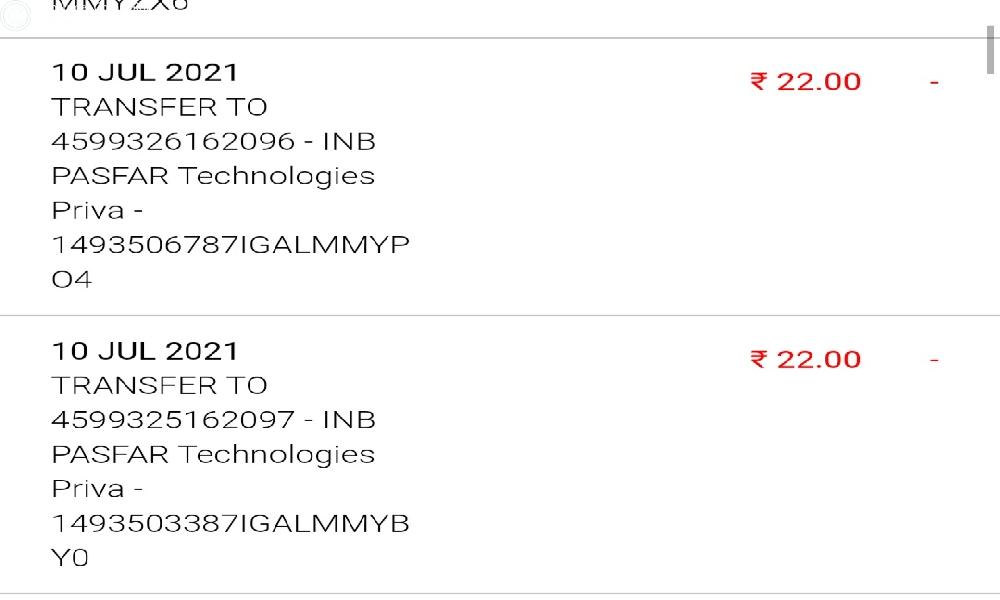Click rupee amount for transfer to 4599325162097

coord(805,360)
